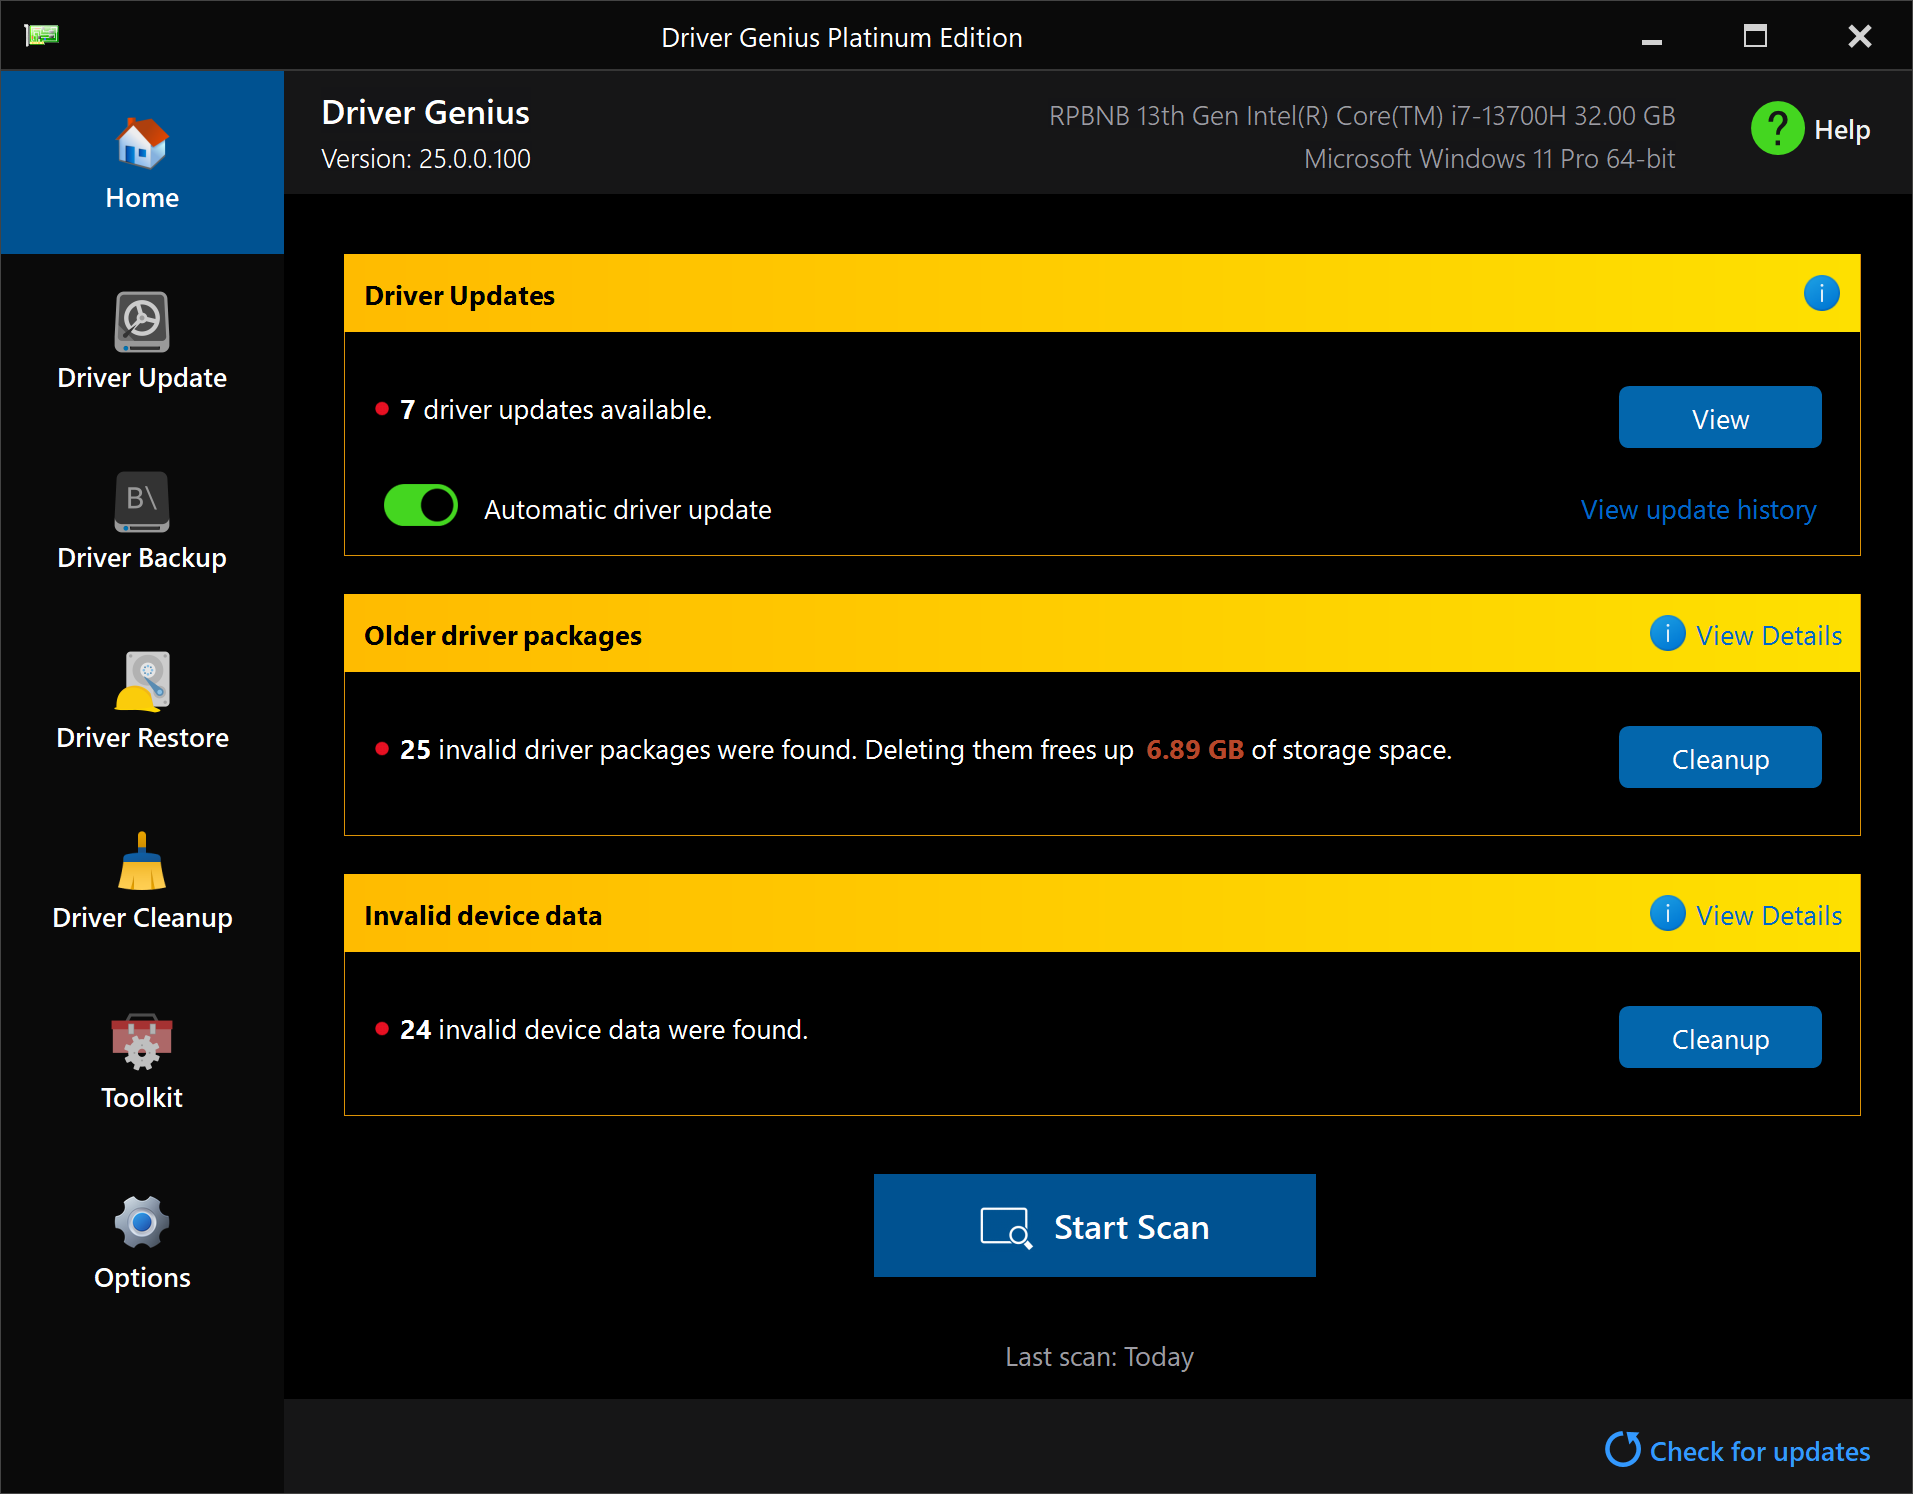
Task: Click the green Help question mark
Action: coord(1777,129)
